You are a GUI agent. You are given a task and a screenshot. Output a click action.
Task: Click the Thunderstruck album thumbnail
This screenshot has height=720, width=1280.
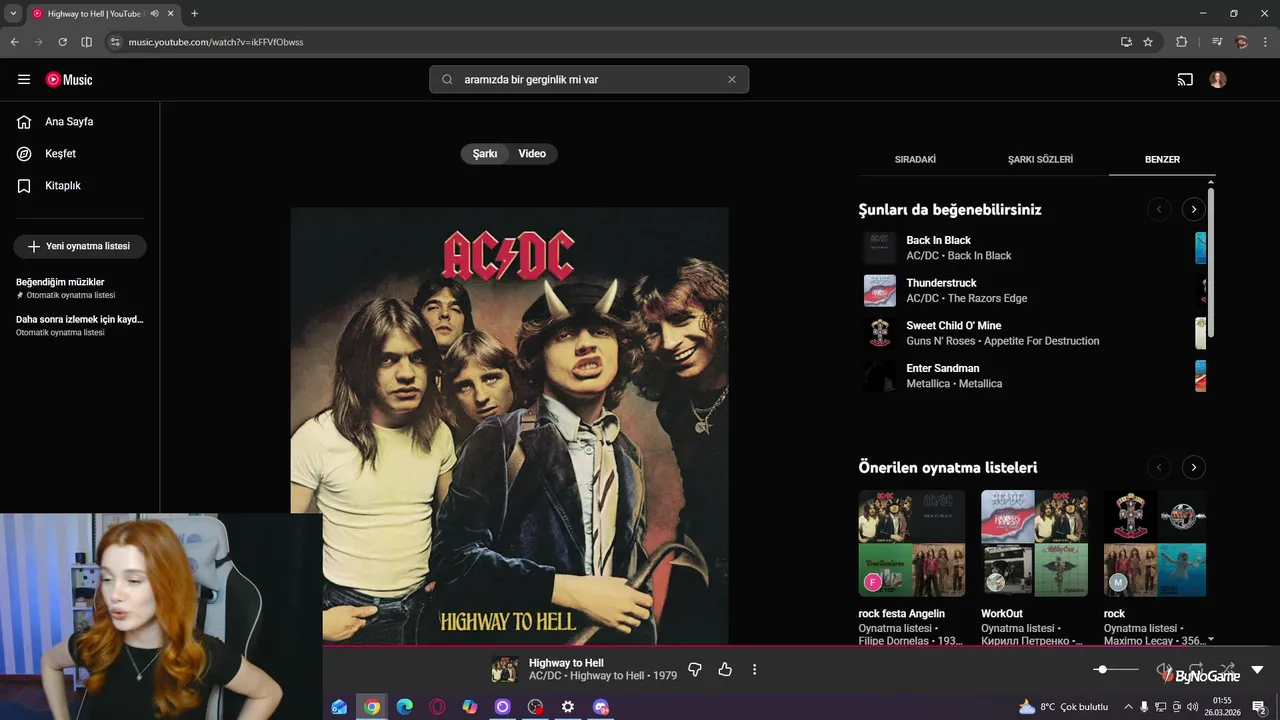[880, 291]
